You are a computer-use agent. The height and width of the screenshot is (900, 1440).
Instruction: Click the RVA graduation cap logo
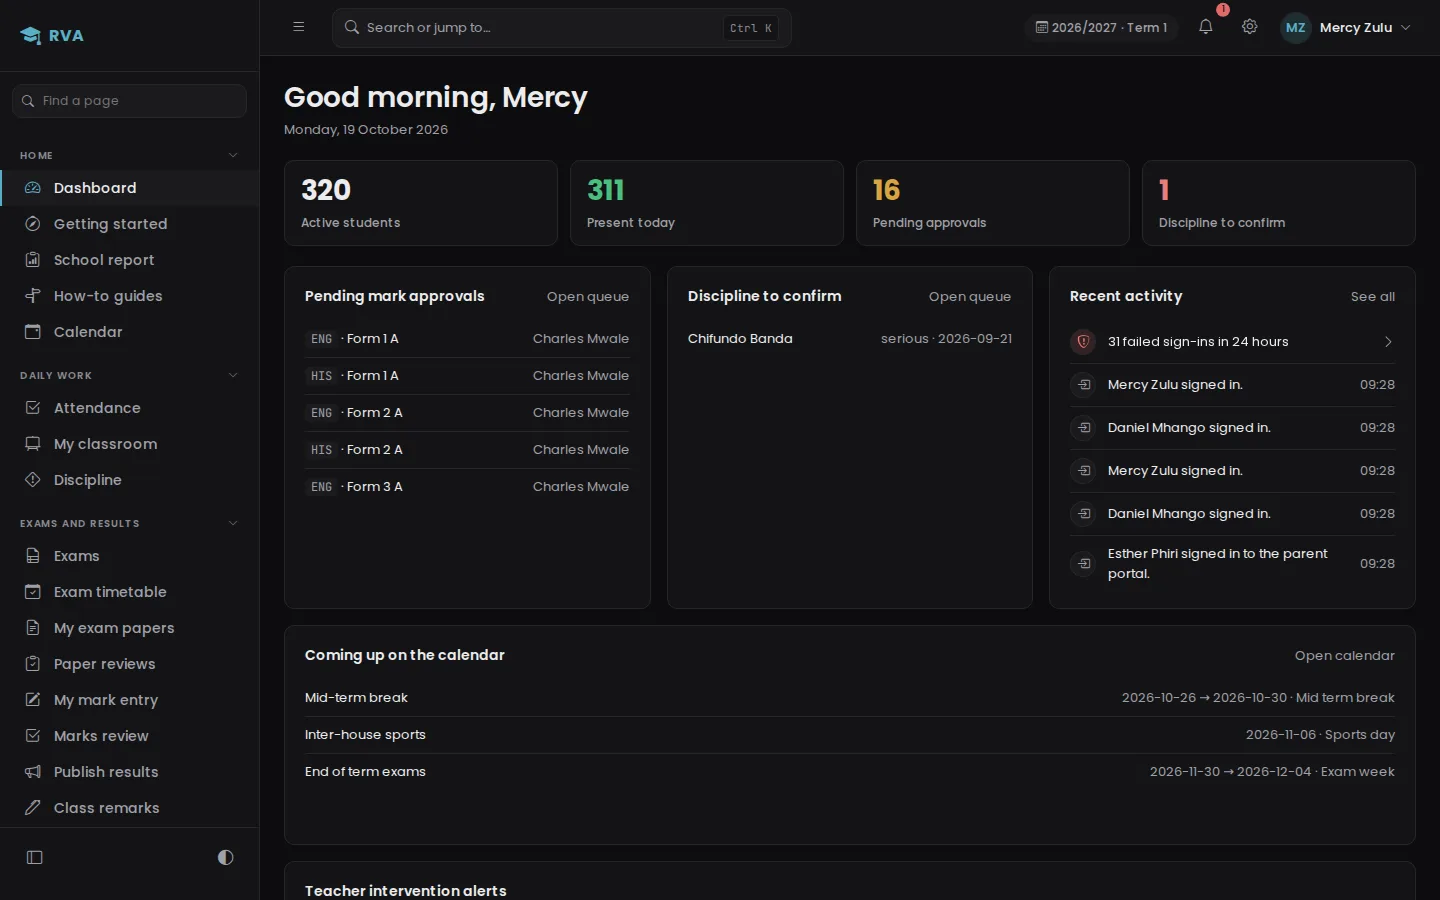31,36
